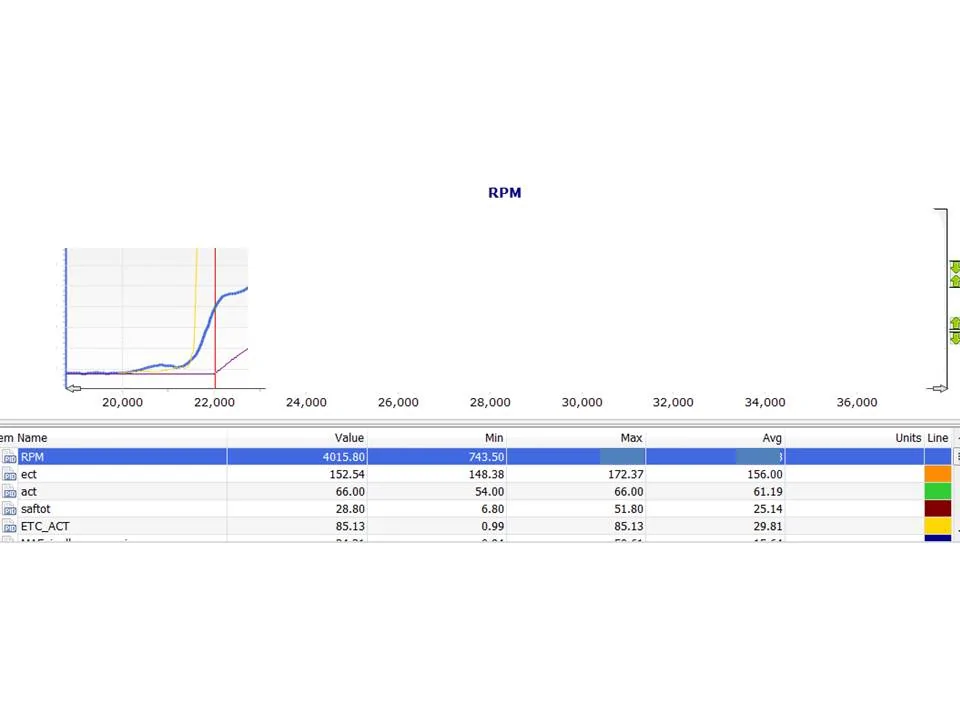Click the 36,000 x-axis label
Viewport: 960px width, 720px height.
coord(857,402)
